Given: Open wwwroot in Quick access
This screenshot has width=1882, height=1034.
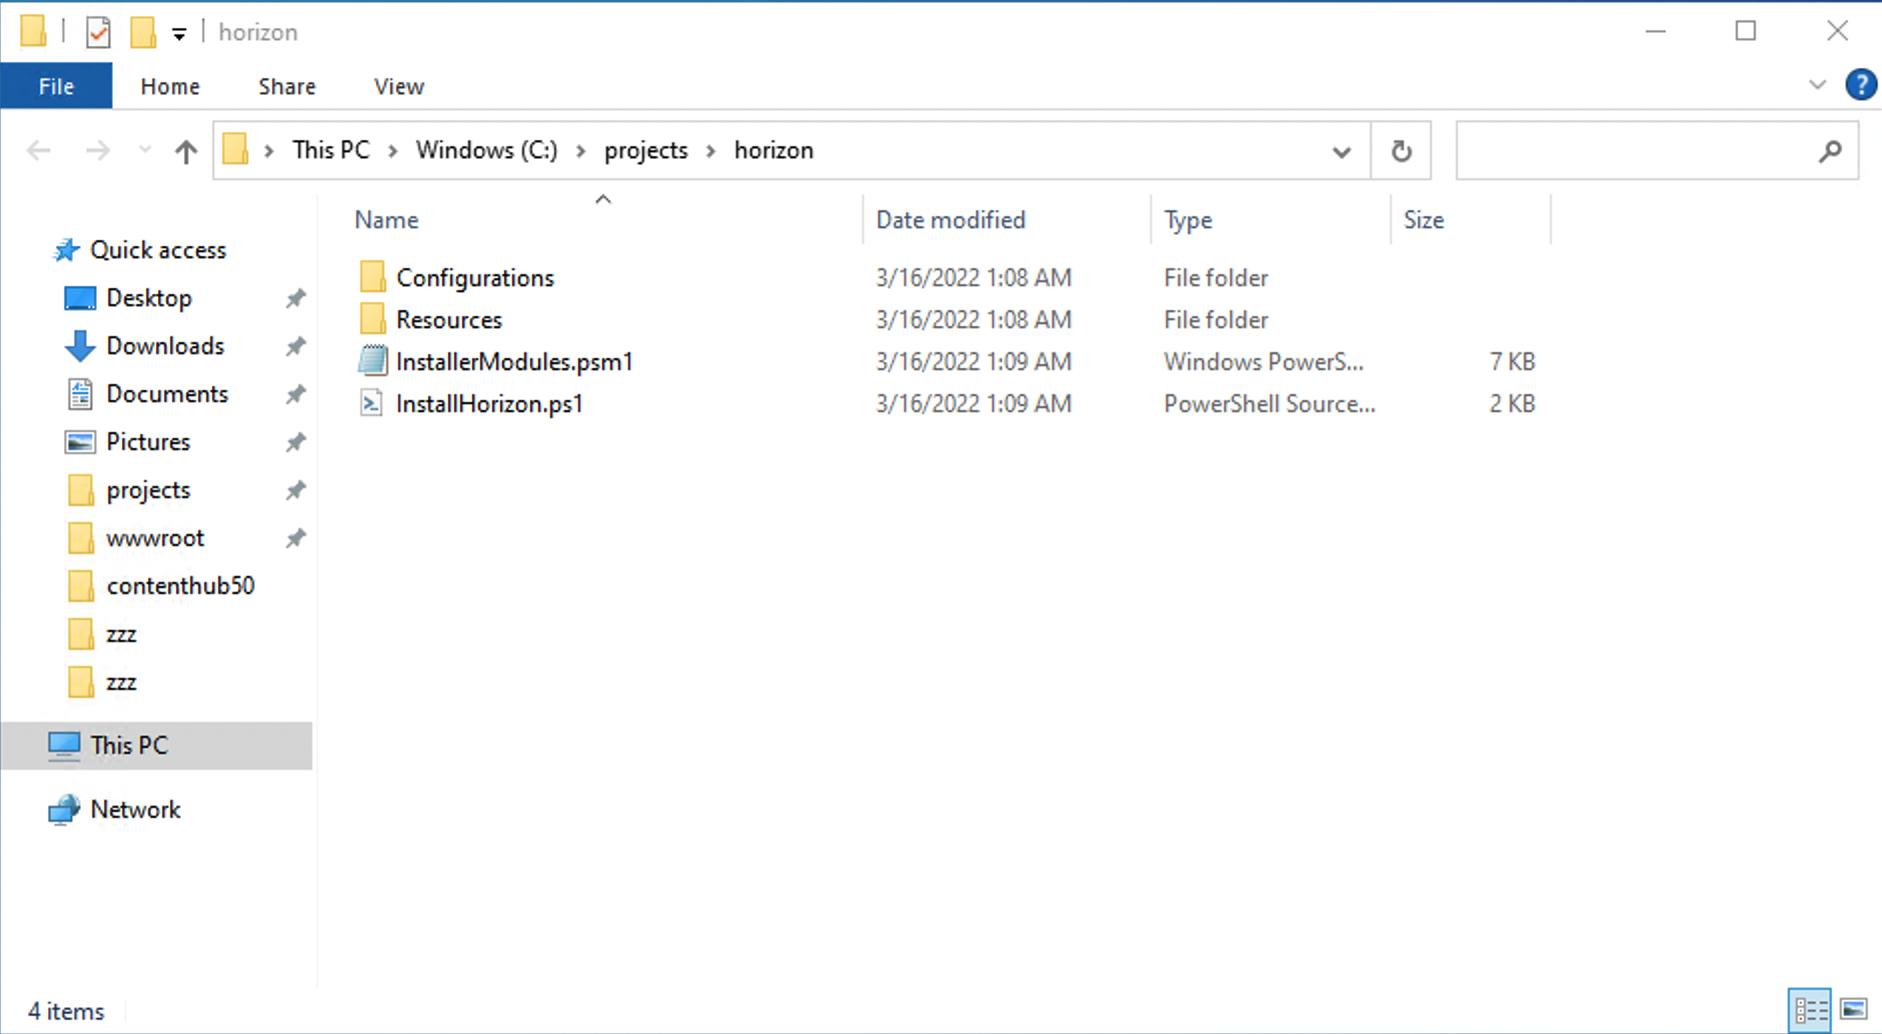Looking at the screenshot, I should coord(155,538).
